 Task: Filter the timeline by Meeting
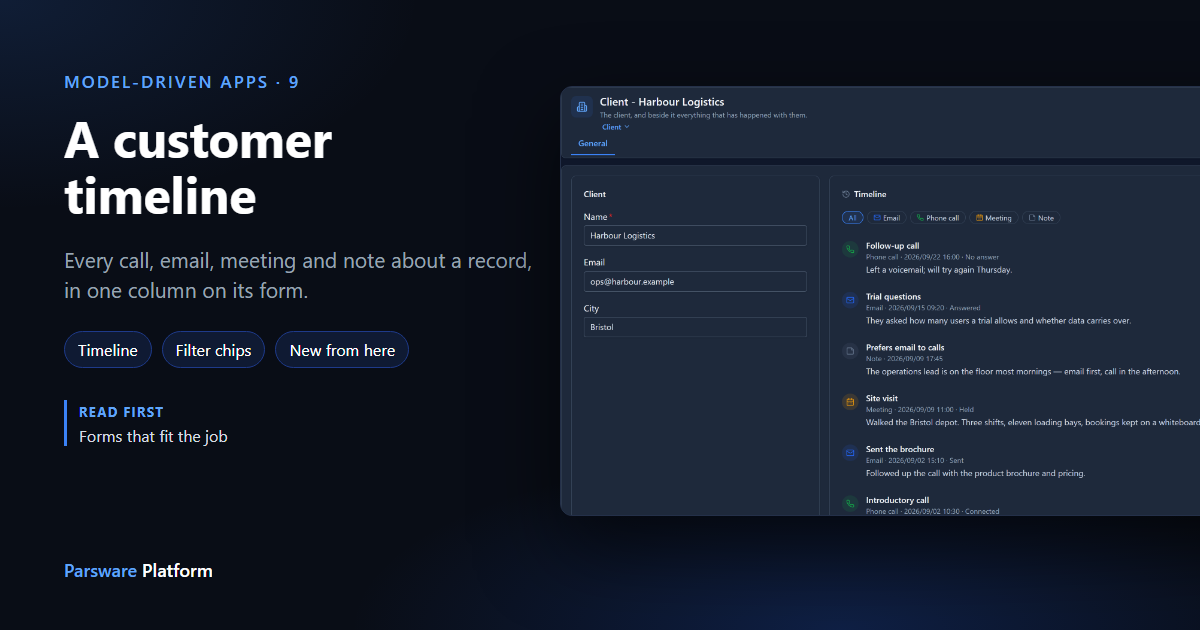993,218
